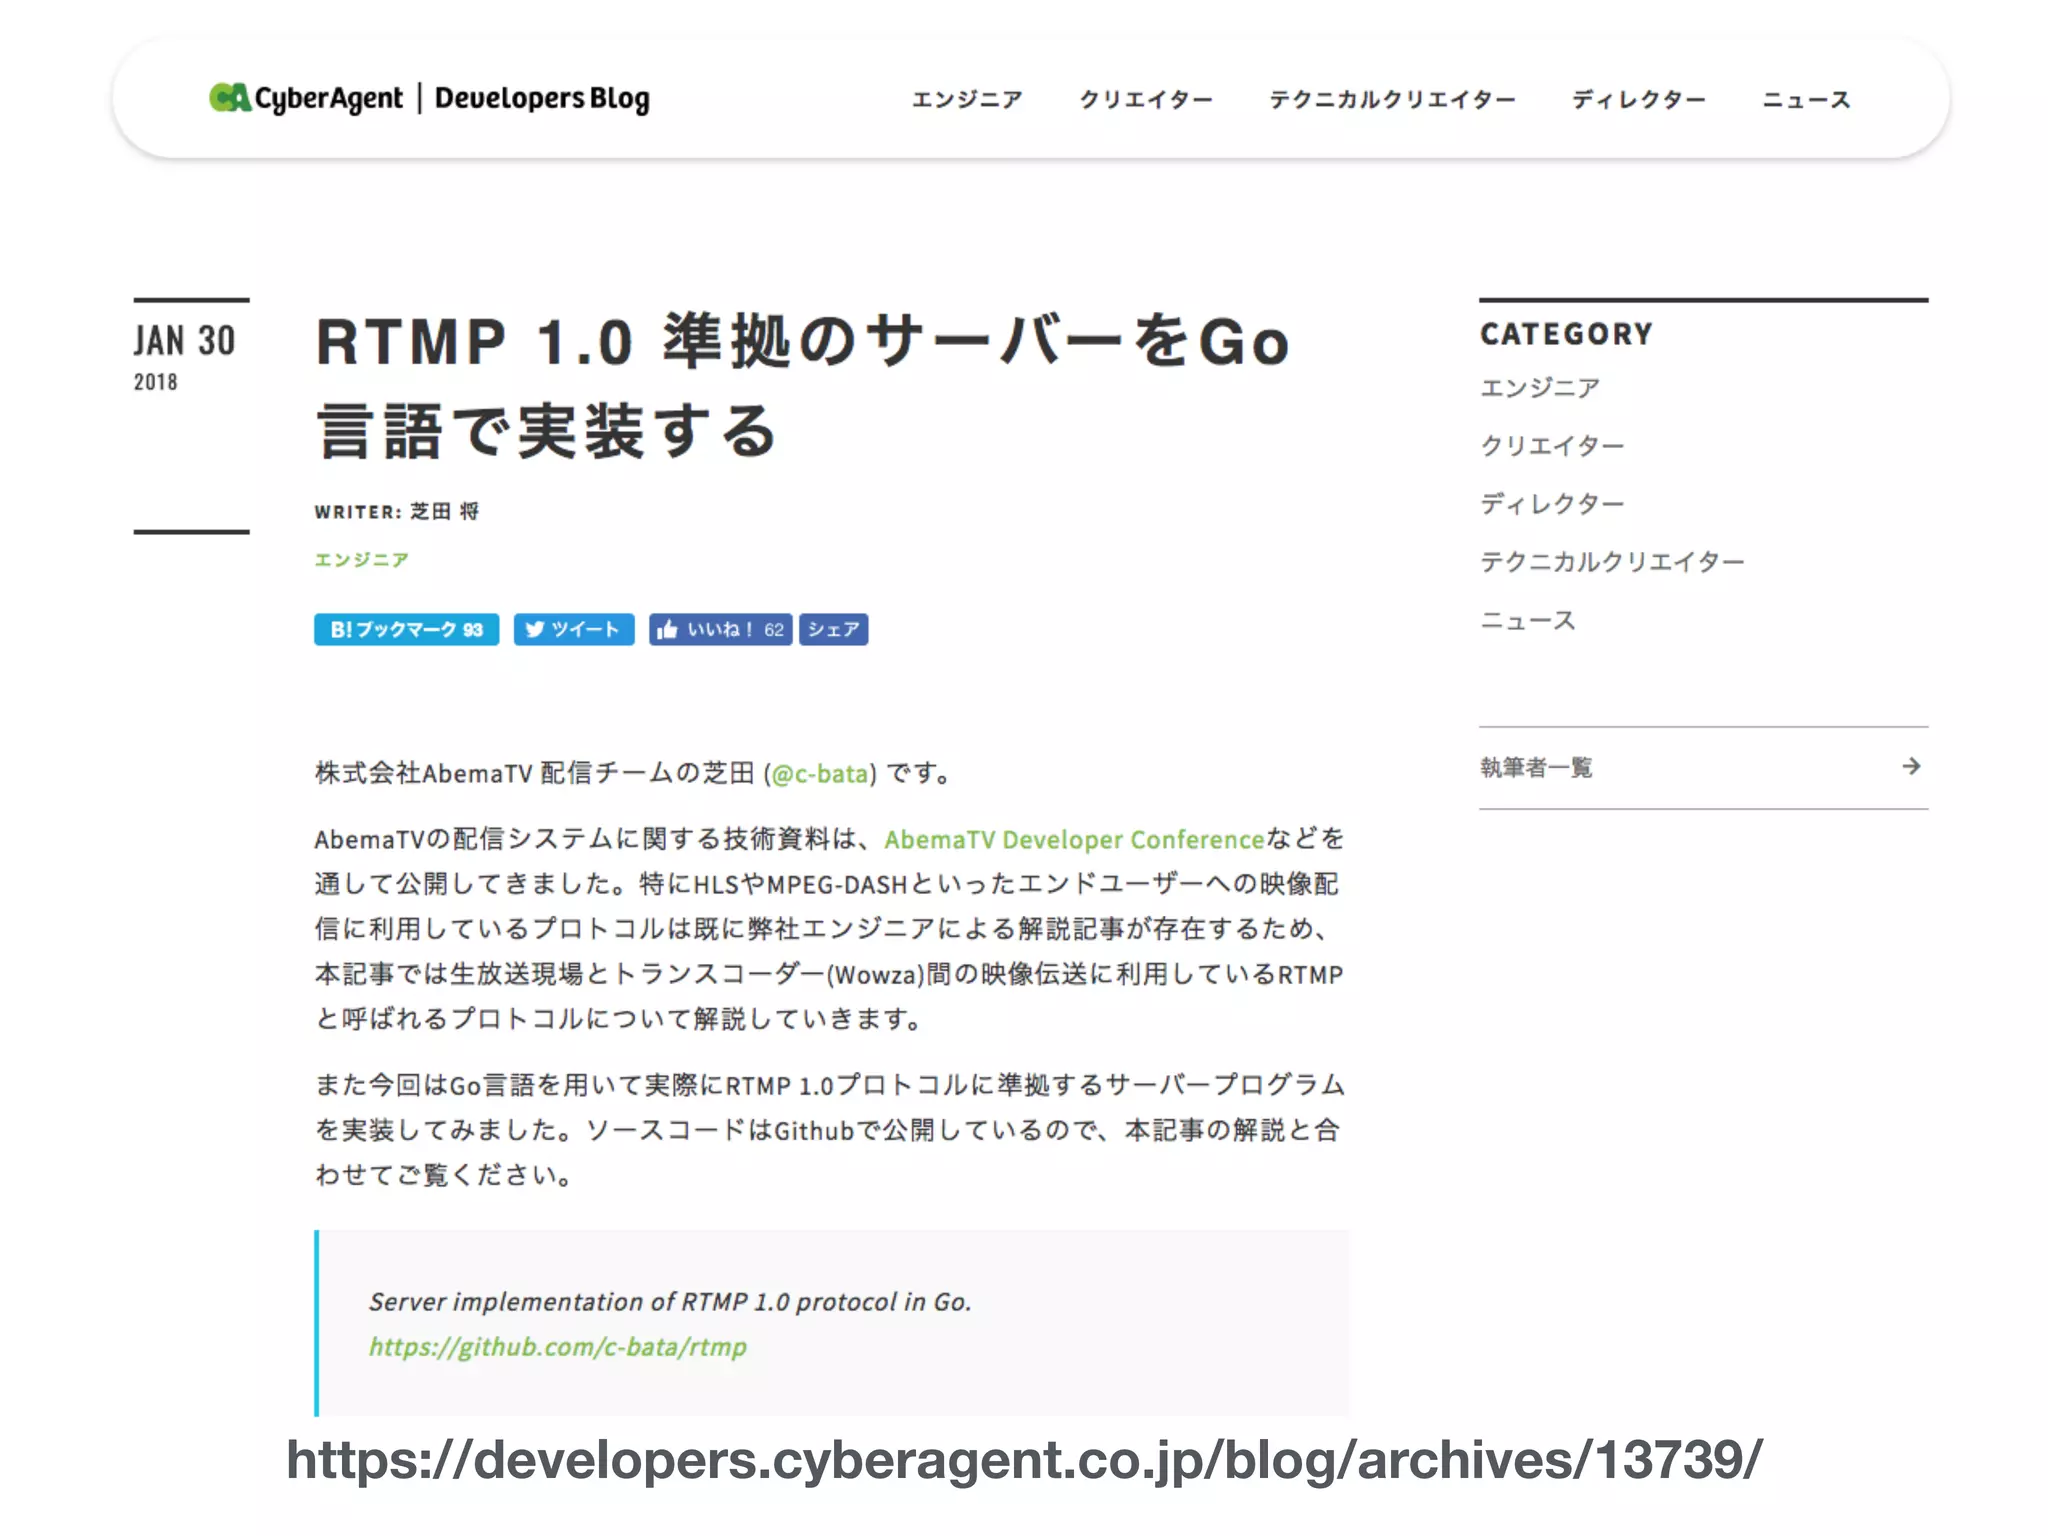Image resolution: width=2048 pixels, height=1536 pixels.
Task: Select ディレクター in CATEGORY sidebar
Action: pyautogui.click(x=1552, y=504)
